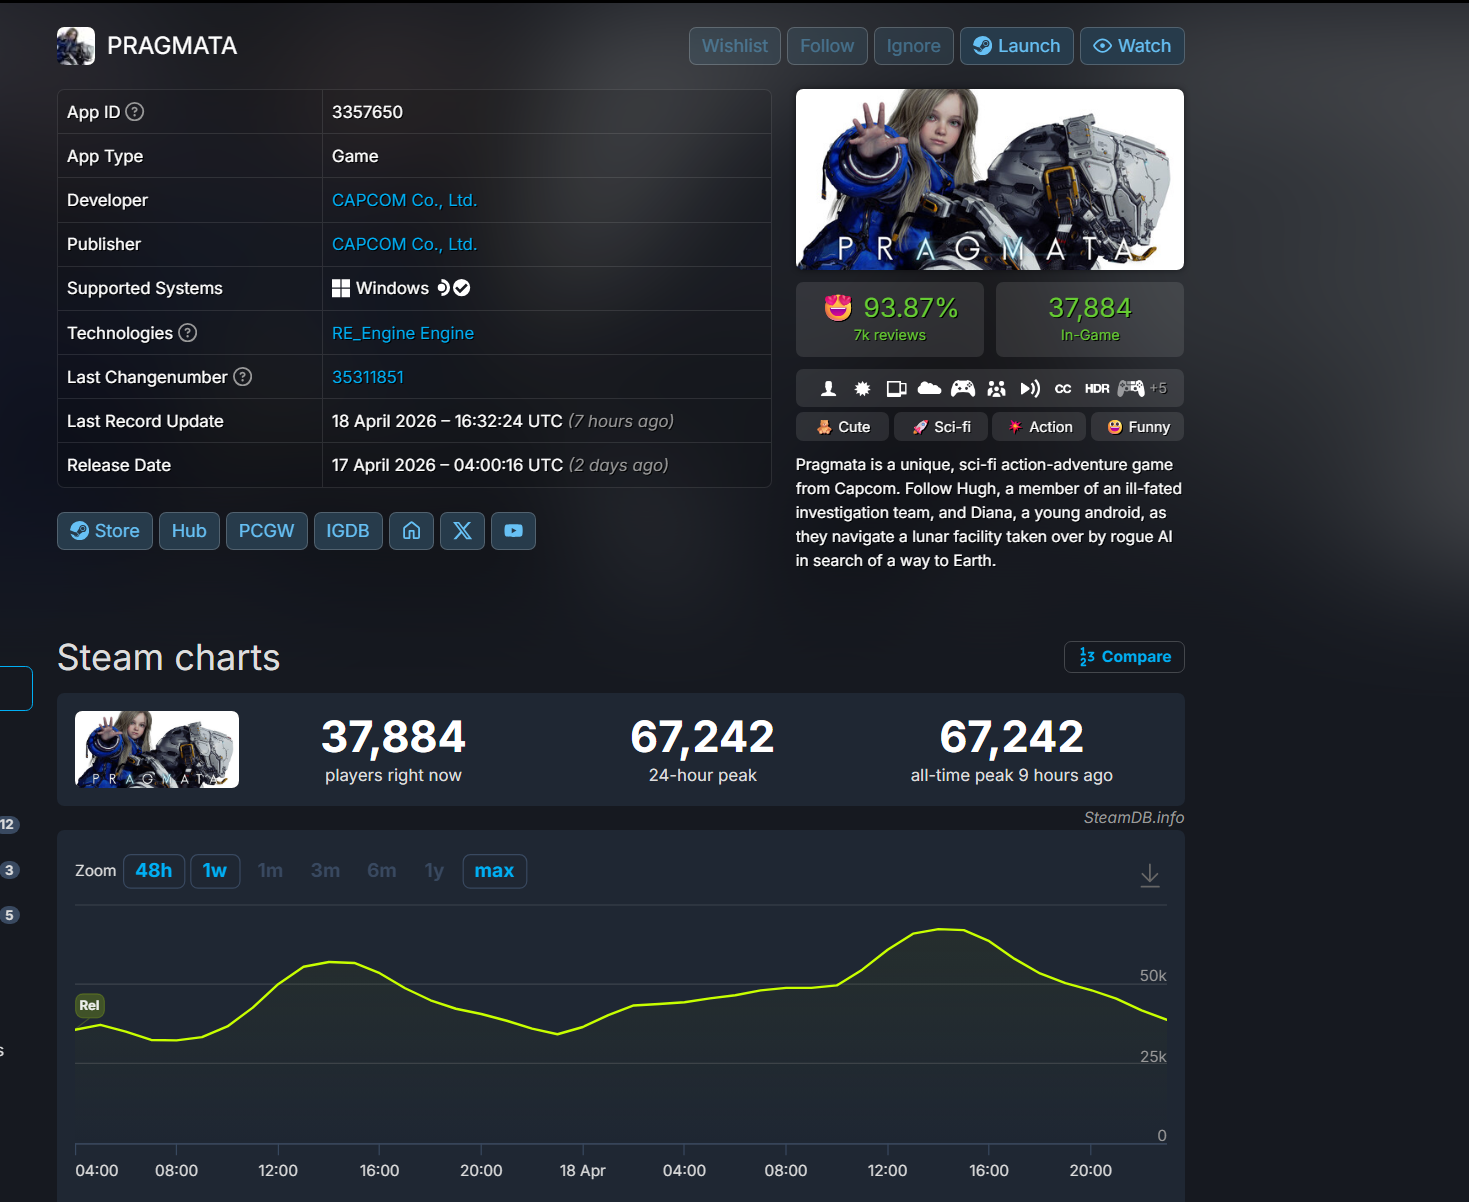Set chart zoom to 1y
This screenshot has width=1469, height=1202.
pos(434,871)
